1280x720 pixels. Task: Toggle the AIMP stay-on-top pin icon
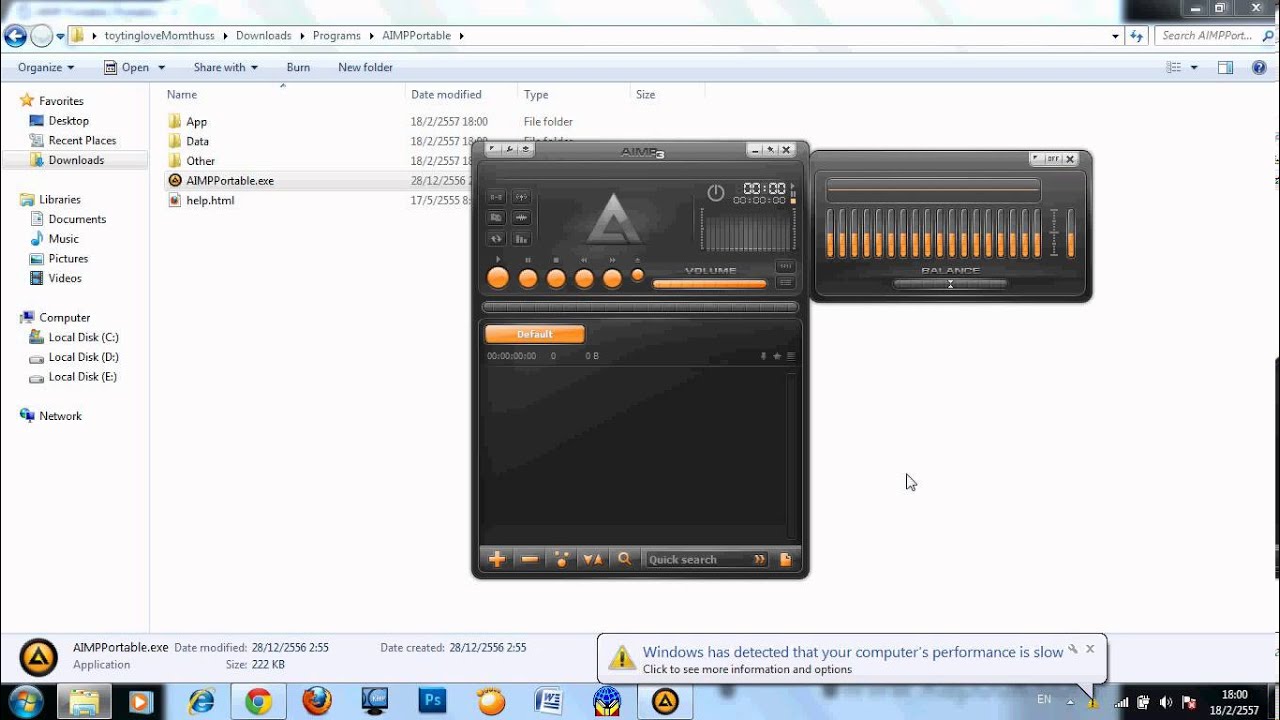(770, 150)
